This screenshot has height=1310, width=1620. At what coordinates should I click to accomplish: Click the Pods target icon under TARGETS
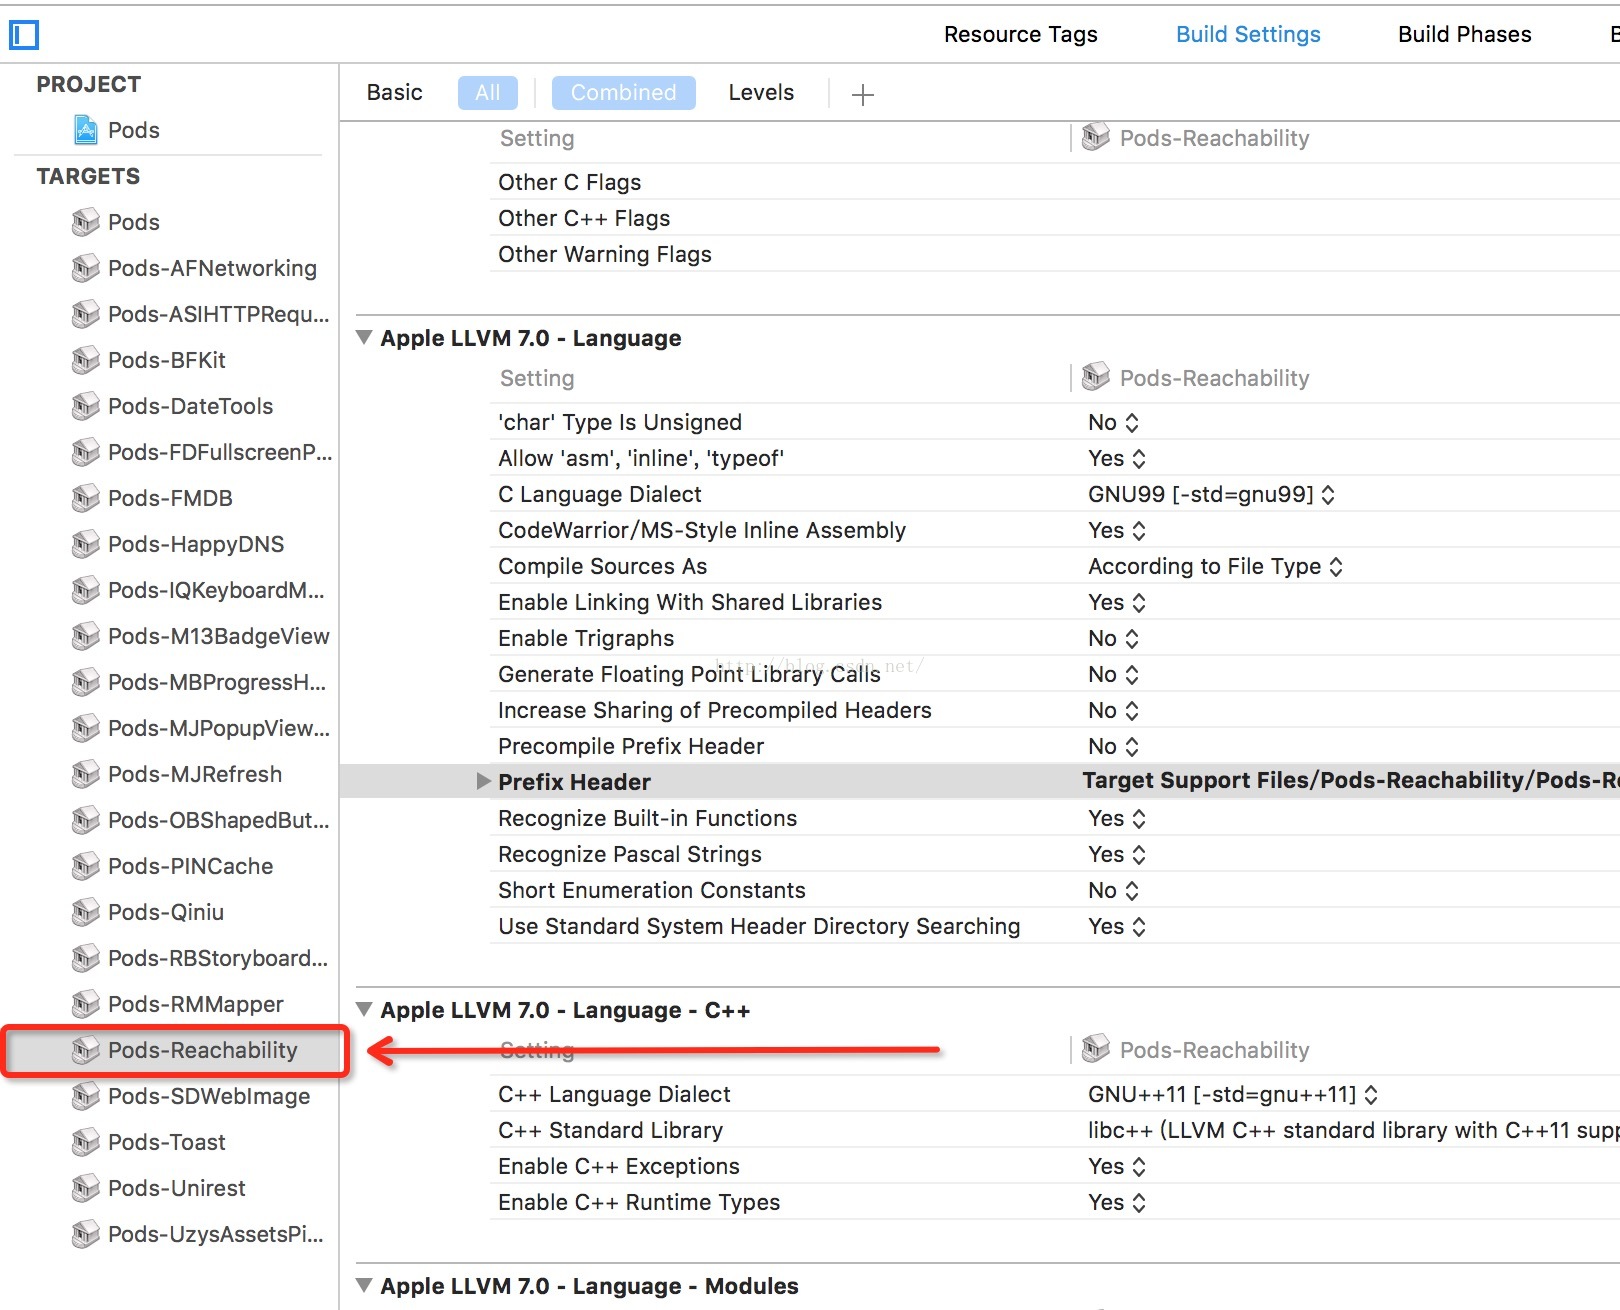[x=86, y=222]
